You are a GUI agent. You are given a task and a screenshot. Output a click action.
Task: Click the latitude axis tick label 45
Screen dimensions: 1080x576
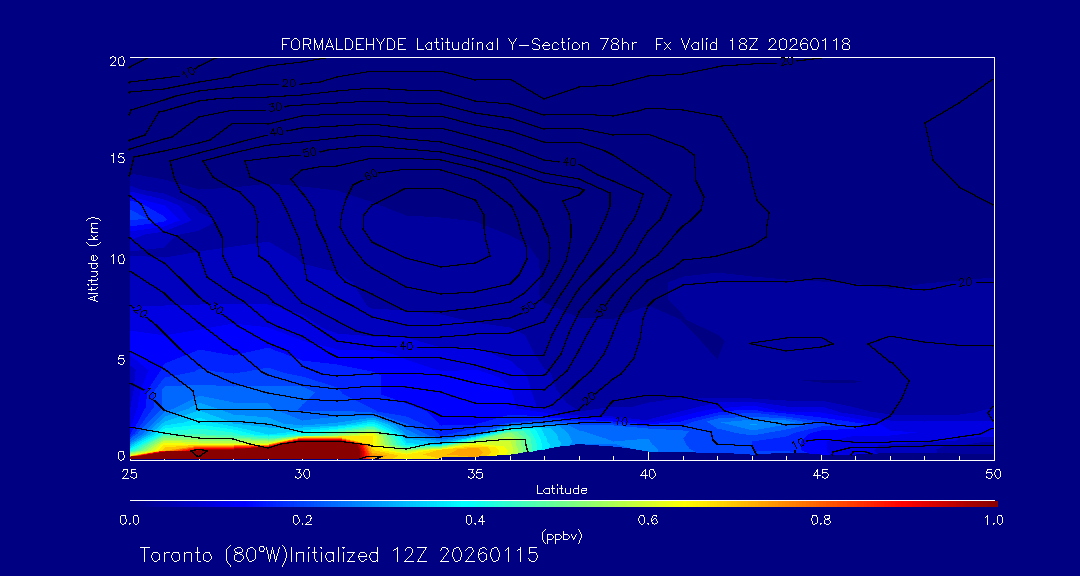(x=821, y=473)
